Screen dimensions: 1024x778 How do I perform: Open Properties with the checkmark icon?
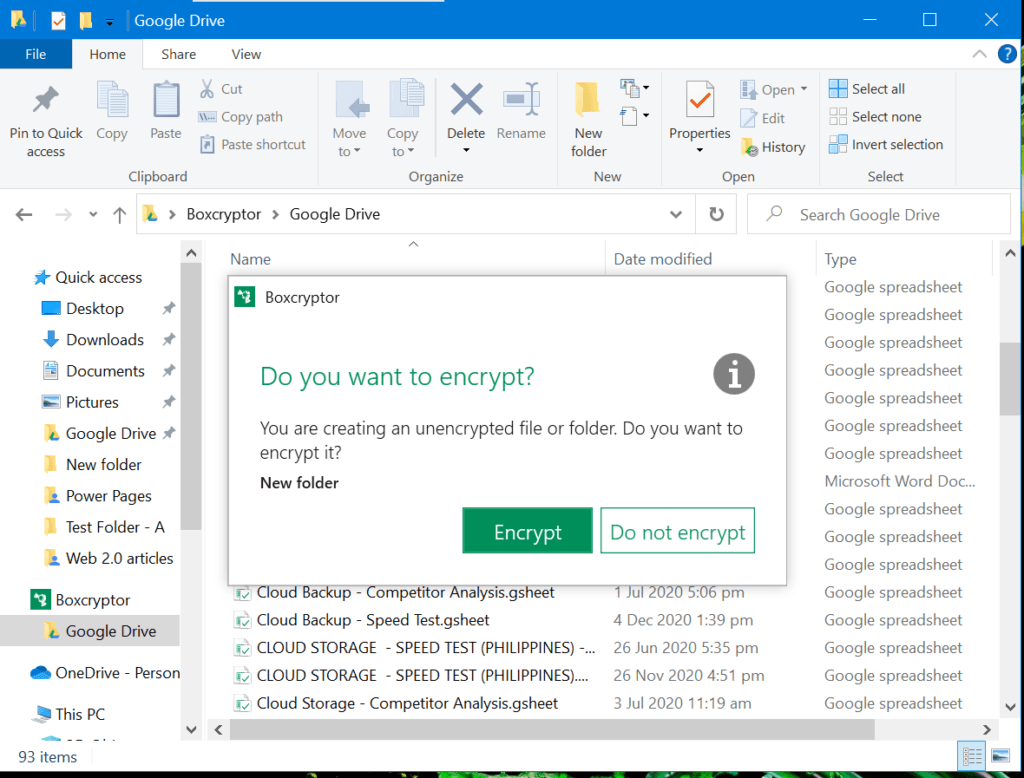pos(699,101)
